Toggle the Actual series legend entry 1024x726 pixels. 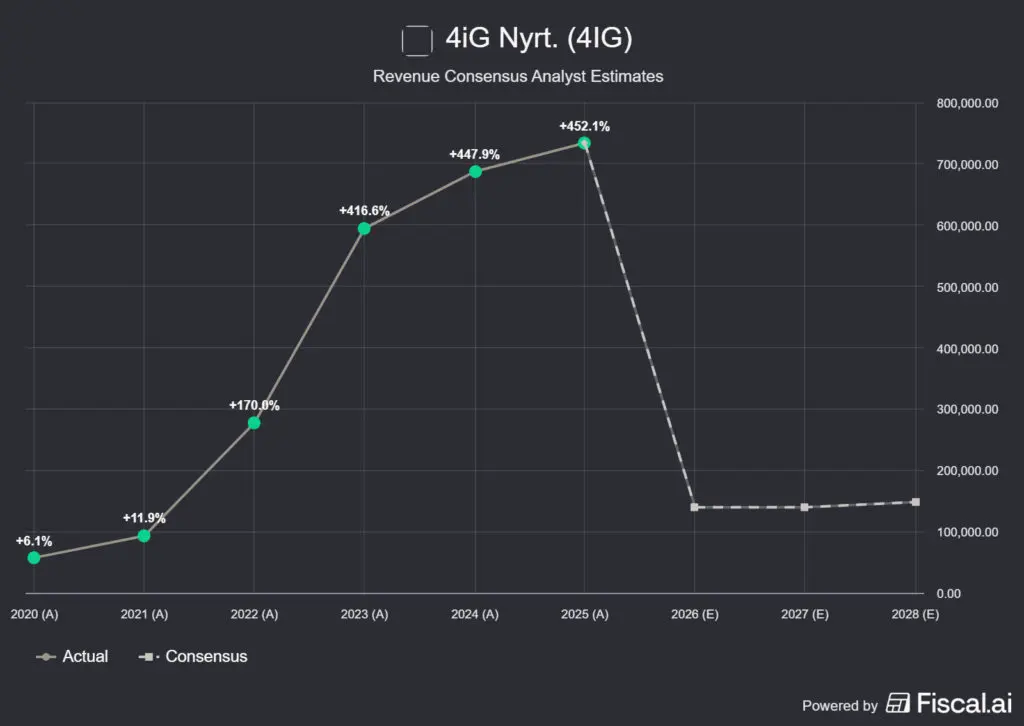pos(72,656)
